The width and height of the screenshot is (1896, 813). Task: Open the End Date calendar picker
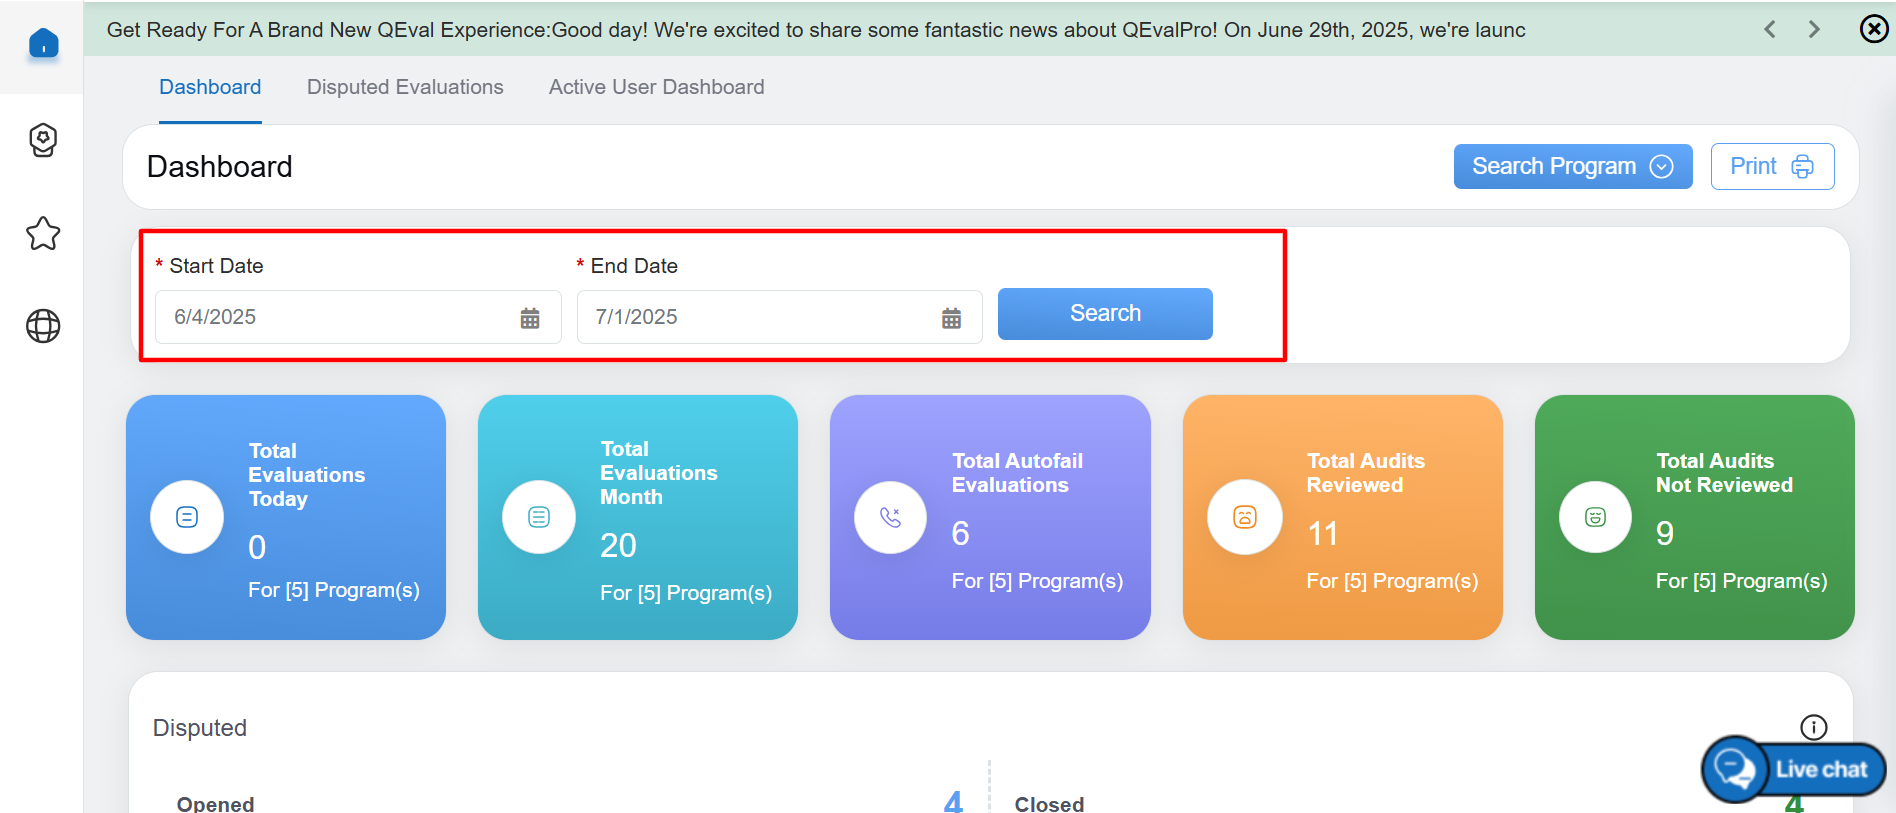pyautogui.click(x=951, y=318)
